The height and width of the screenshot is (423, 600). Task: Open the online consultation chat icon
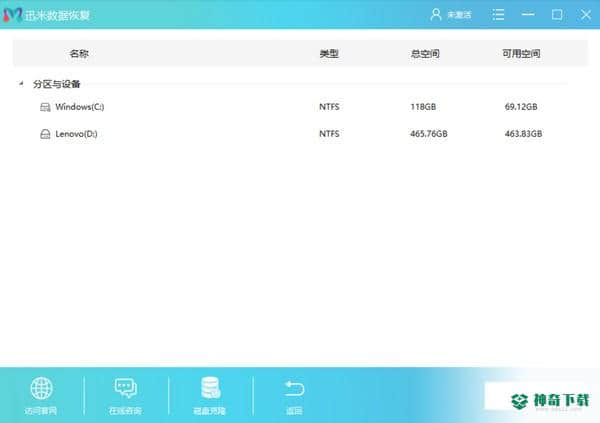pos(126,388)
